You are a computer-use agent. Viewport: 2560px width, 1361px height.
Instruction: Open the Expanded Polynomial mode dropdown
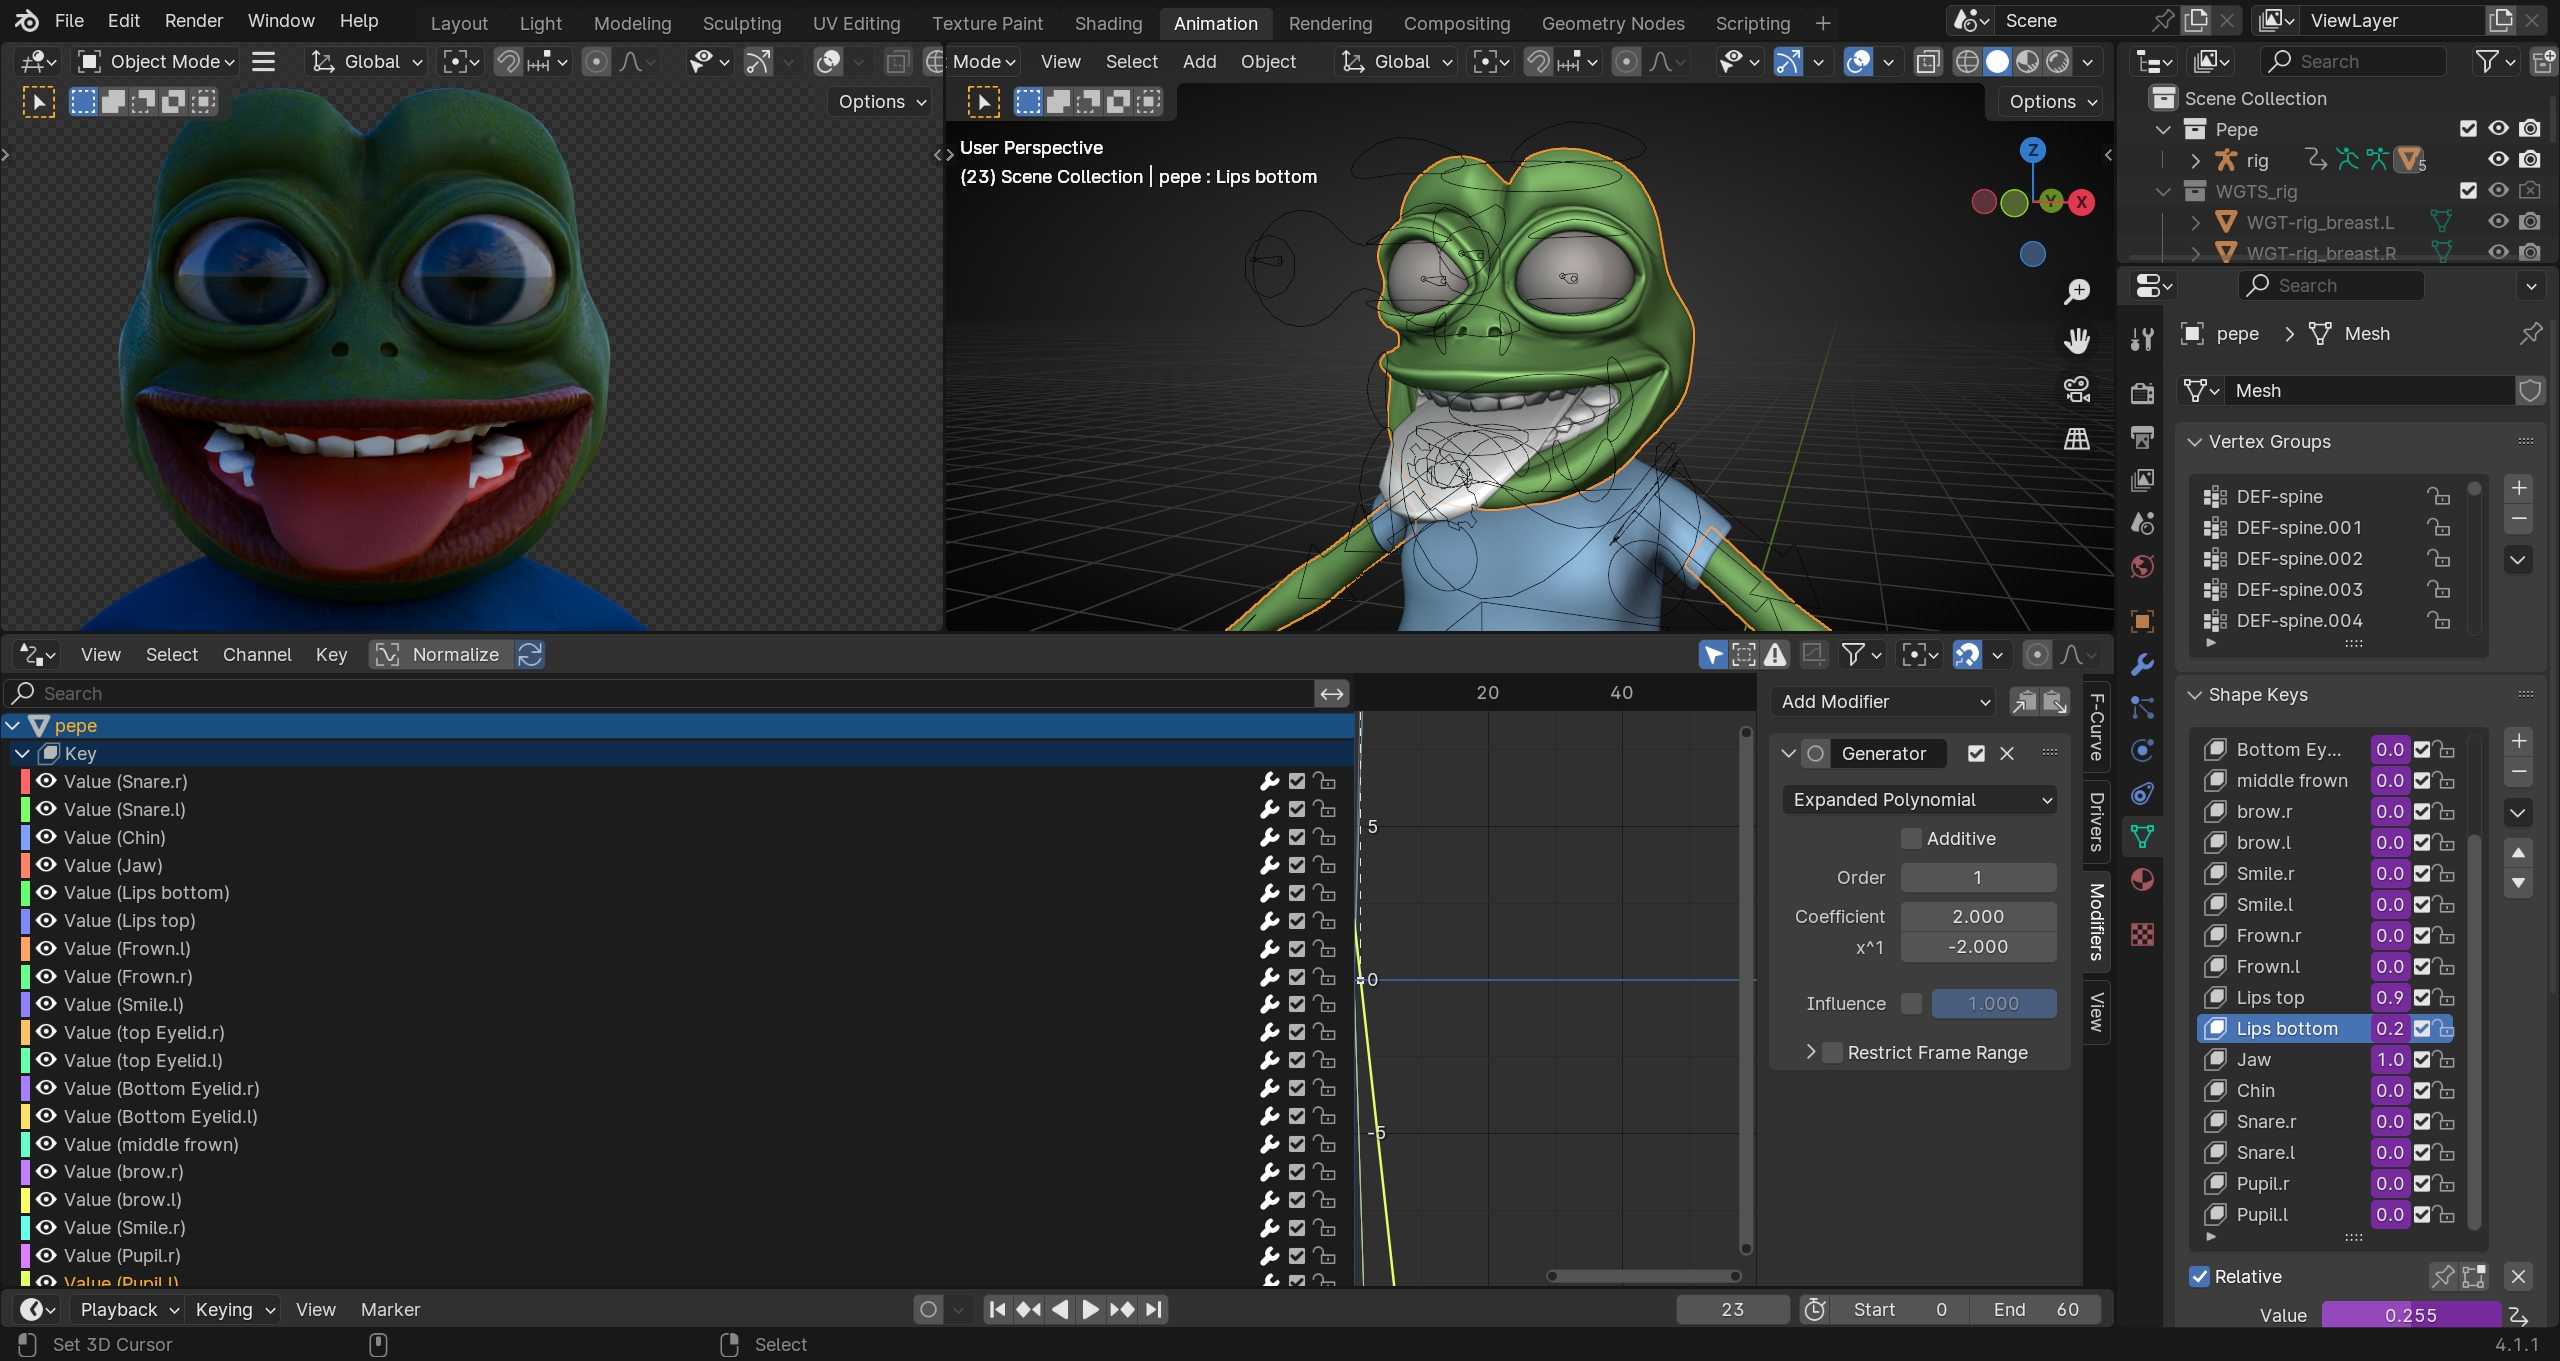coord(1919,800)
